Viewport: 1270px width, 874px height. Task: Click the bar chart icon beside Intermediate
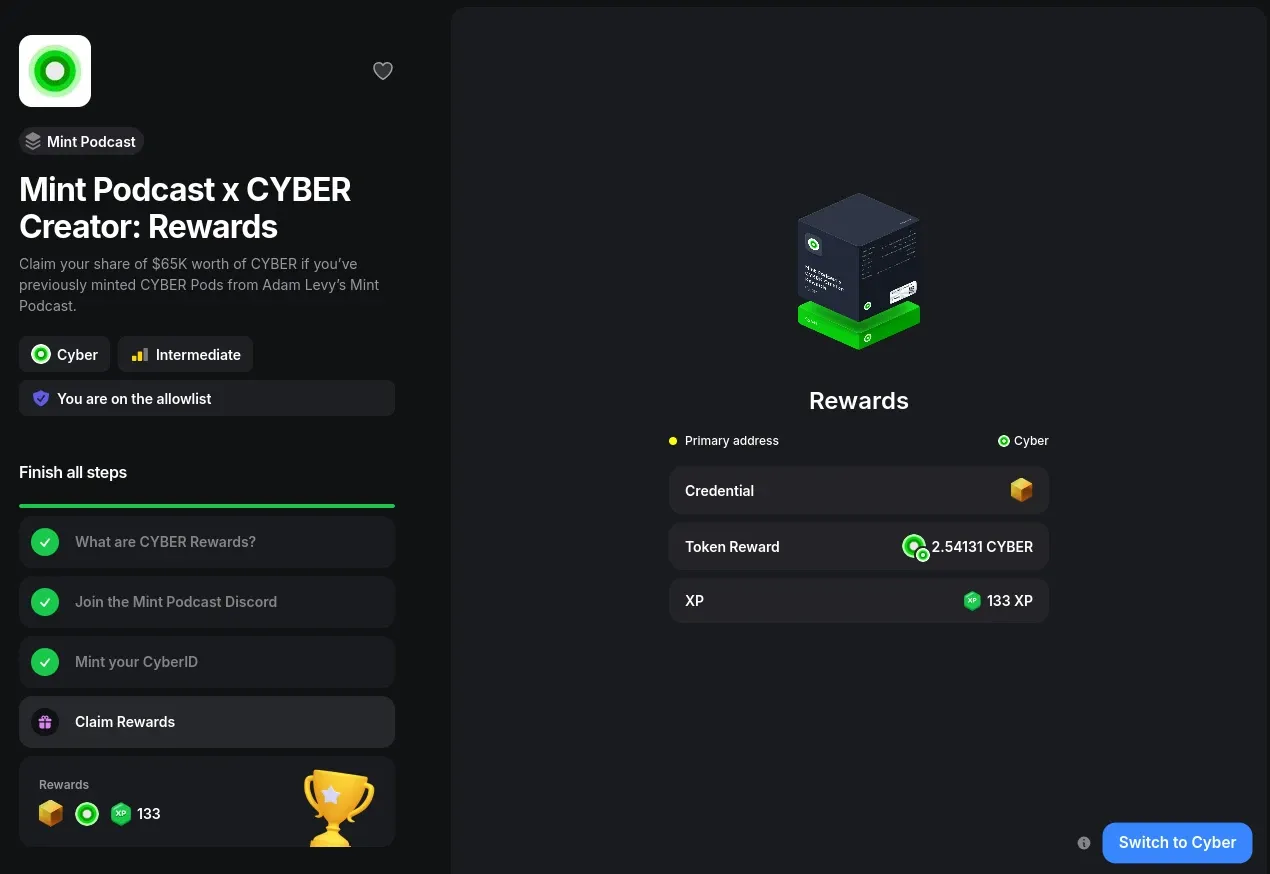tap(140, 355)
